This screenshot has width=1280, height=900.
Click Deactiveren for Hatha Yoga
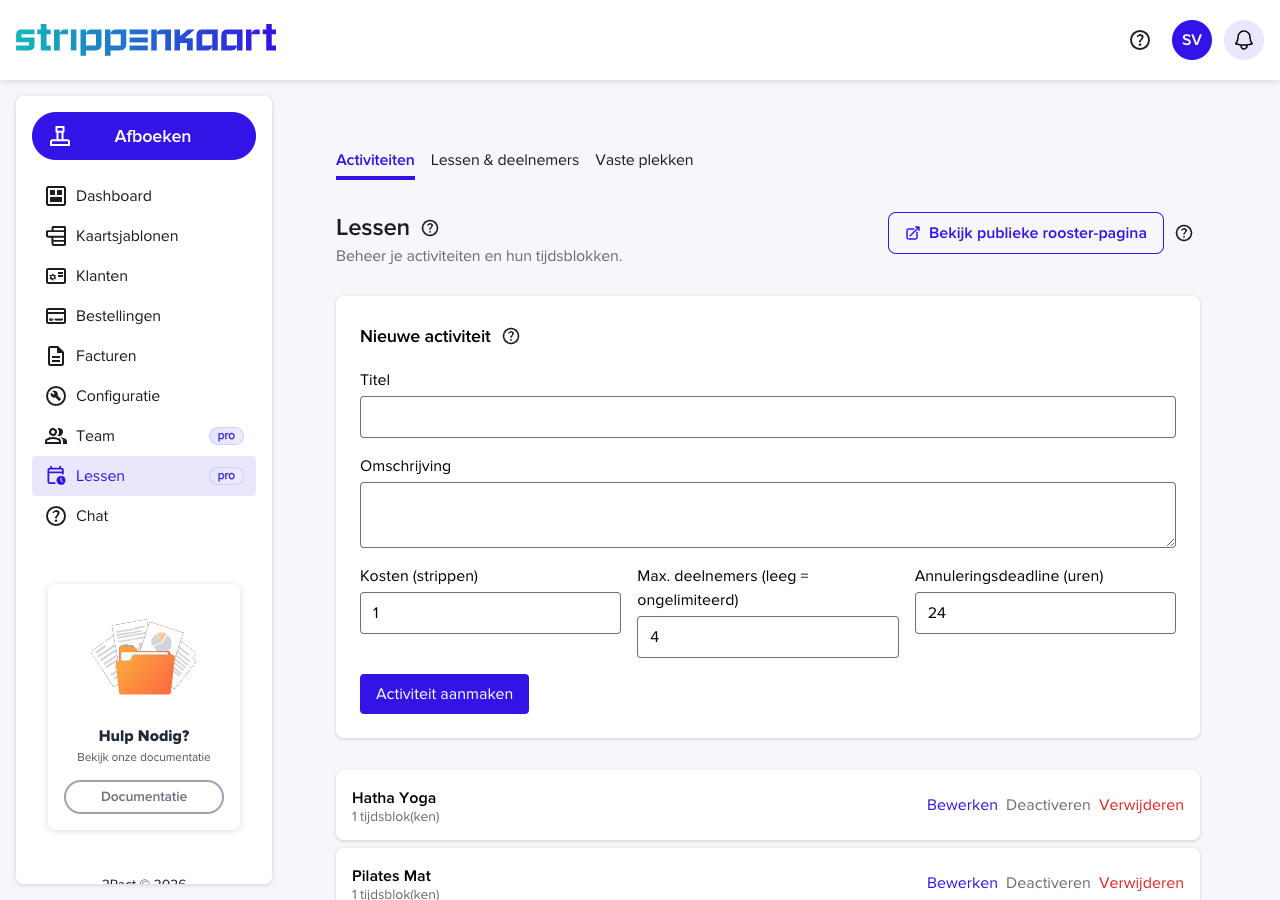(1048, 805)
